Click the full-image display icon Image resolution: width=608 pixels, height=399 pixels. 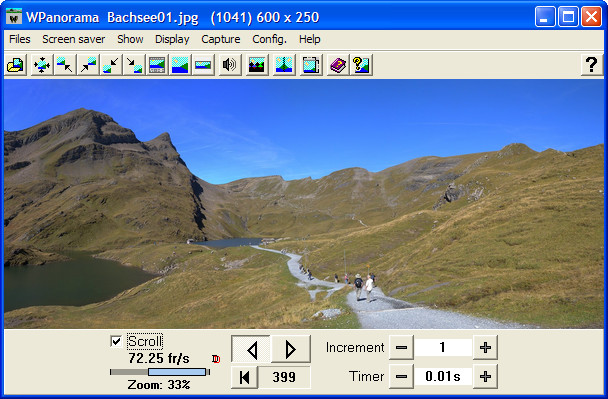[x=180, y=65]
